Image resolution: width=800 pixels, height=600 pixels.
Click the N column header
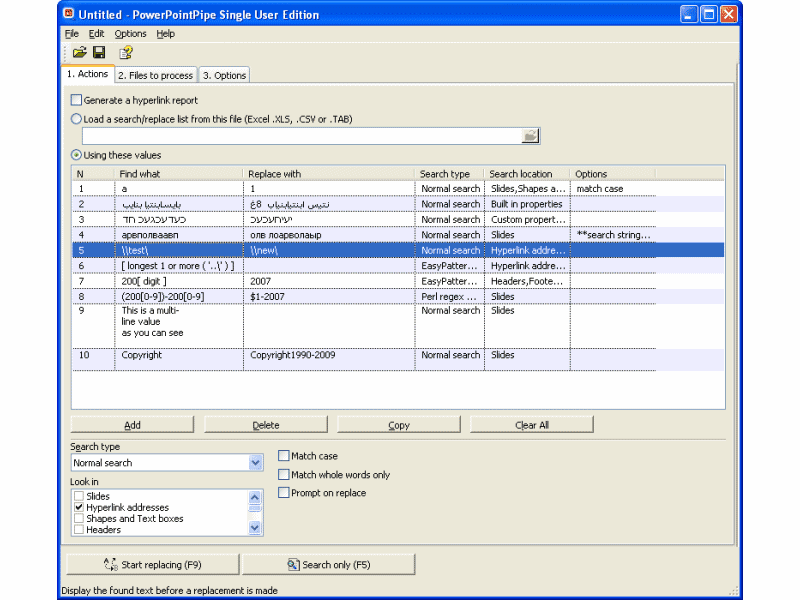93,174
